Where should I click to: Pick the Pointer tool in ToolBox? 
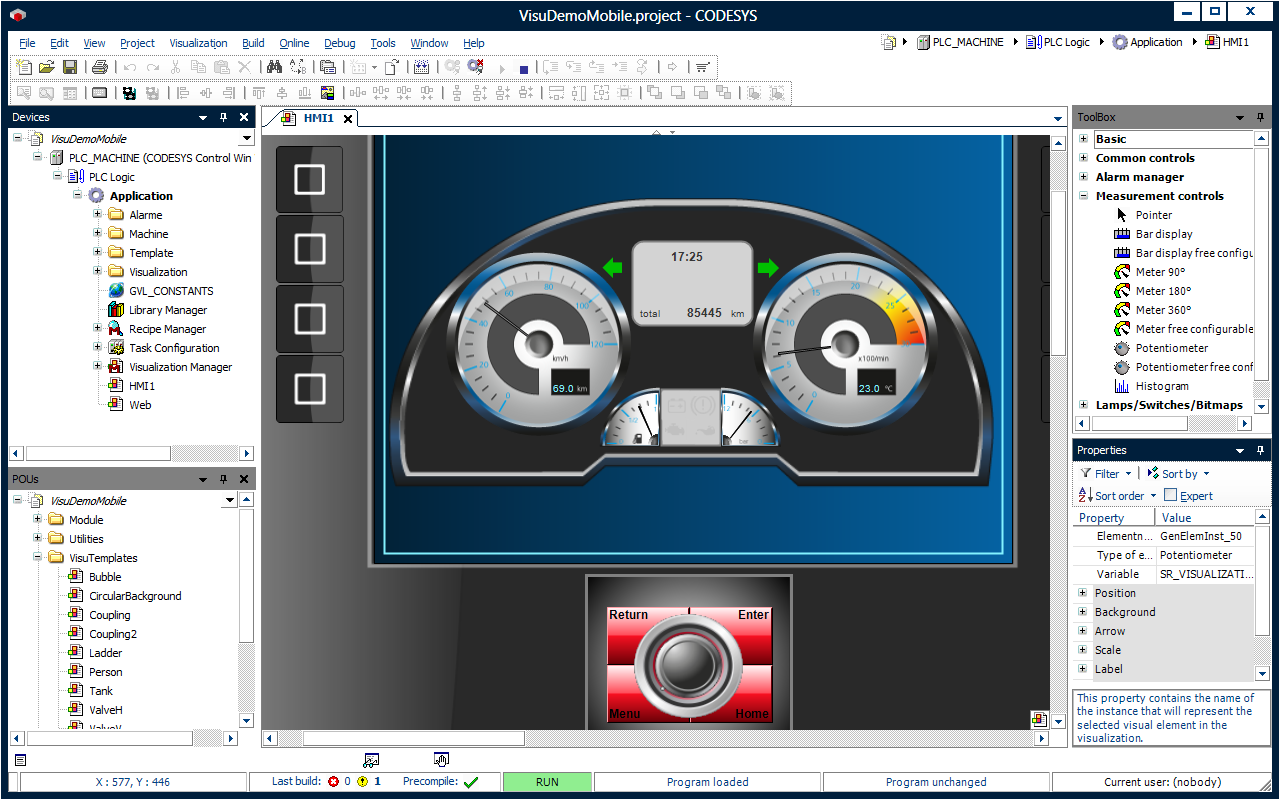(x=1153, y=215)
